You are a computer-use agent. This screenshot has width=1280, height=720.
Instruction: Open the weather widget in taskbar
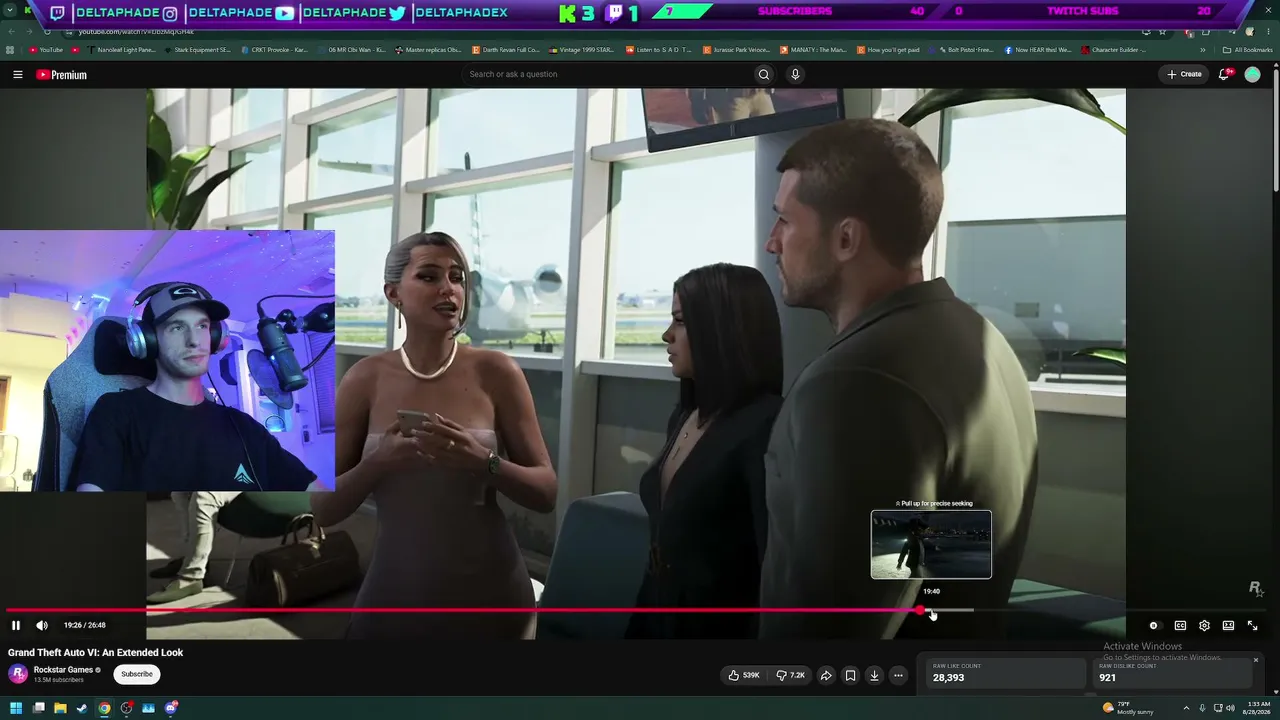pyautogui.click(x=1128, y=708)
